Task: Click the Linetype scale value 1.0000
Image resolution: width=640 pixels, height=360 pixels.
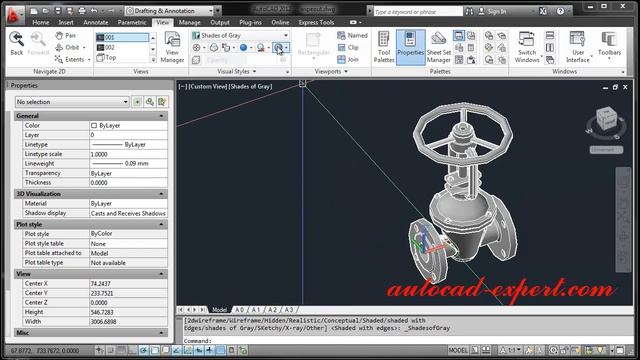Action: pyautogui.click(x=128, y=154)
